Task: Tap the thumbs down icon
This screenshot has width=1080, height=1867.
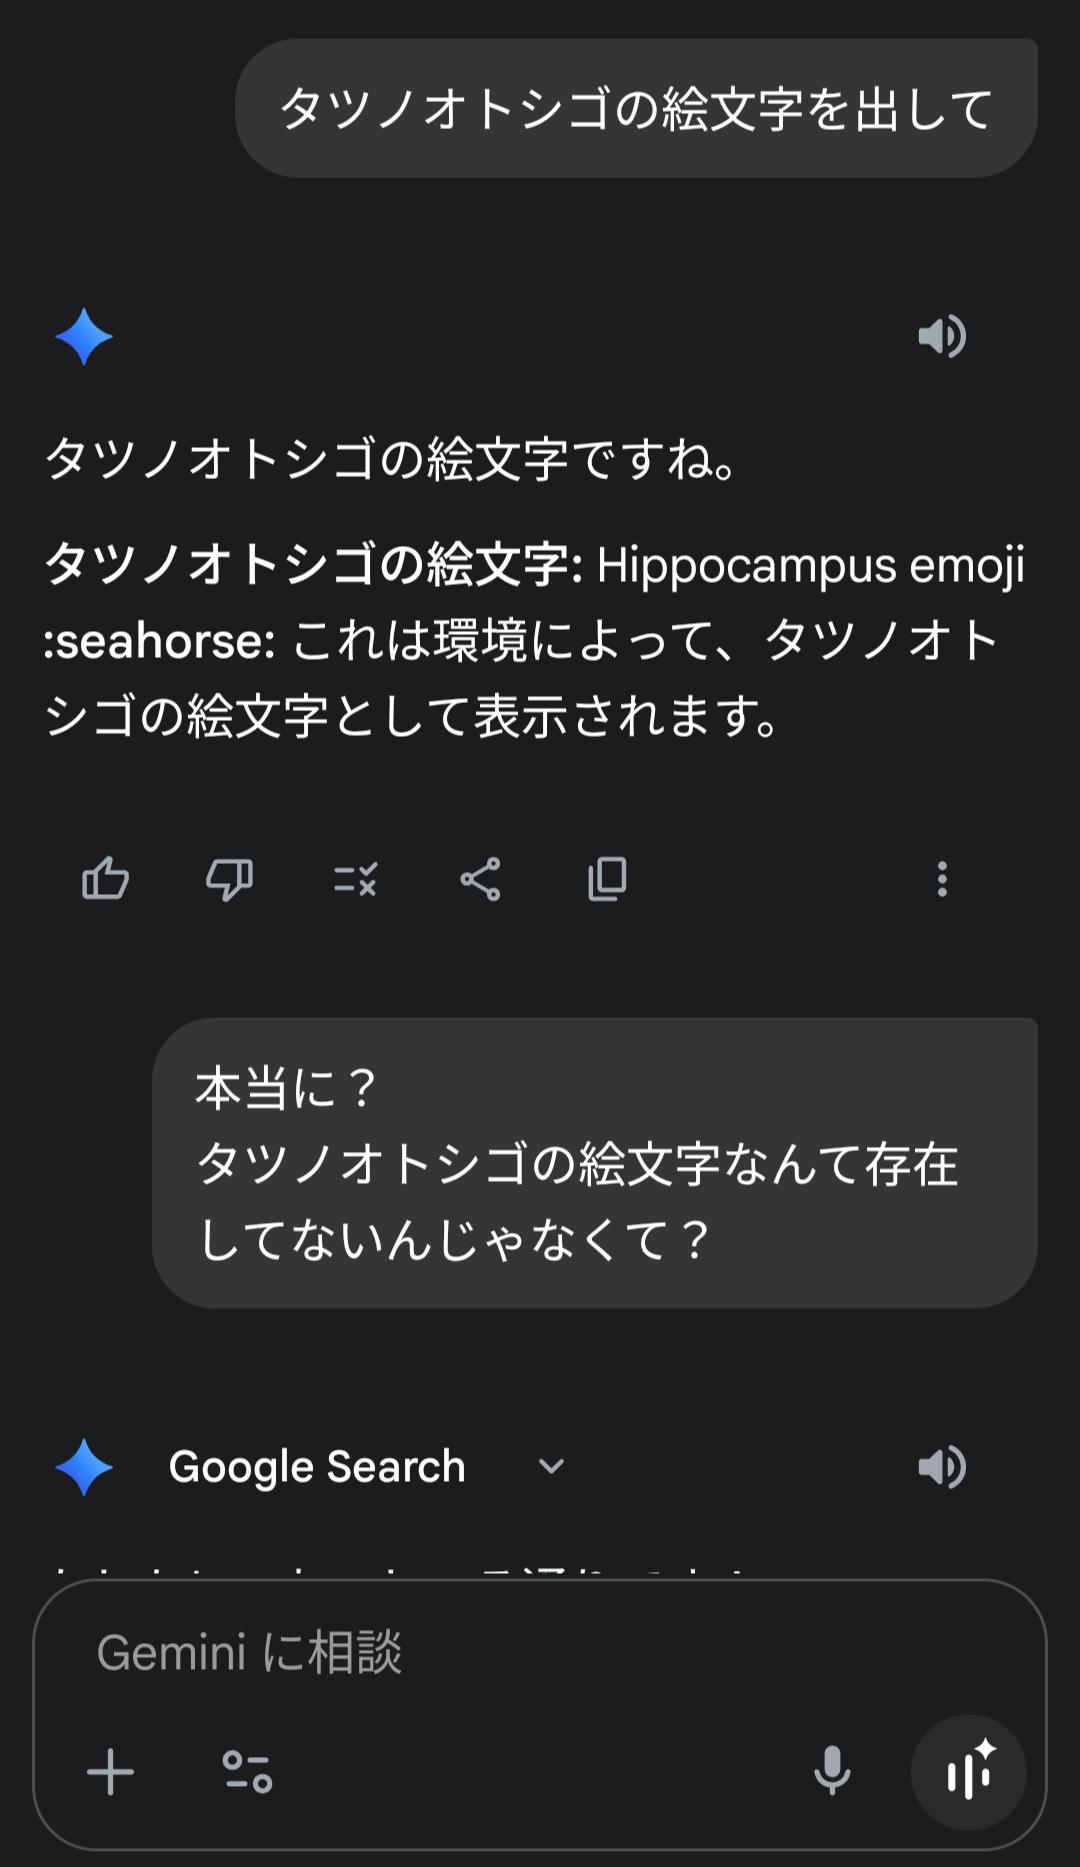Action: [x=229, y=880]
